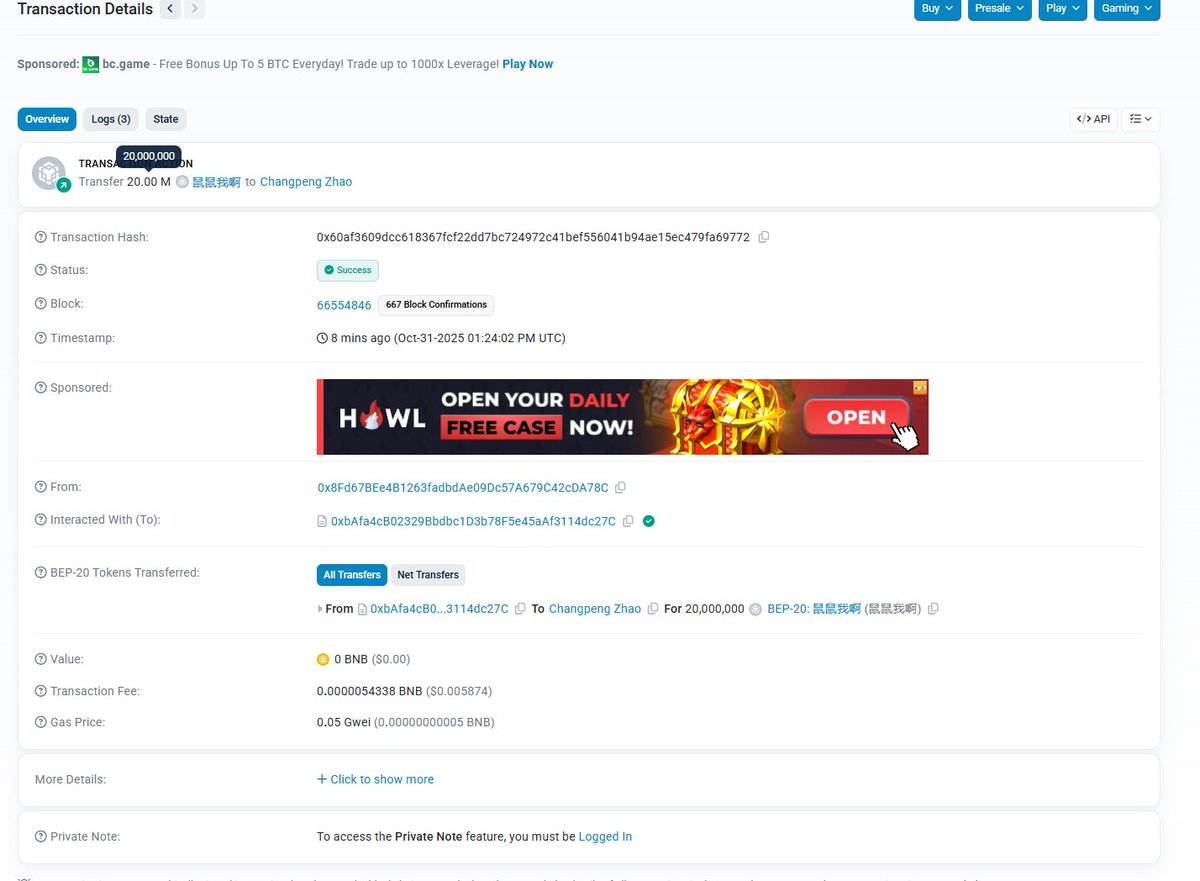This screenshot has height=881, width=1200.
Task: Select the Overview tab
Action: coord(47,119)
